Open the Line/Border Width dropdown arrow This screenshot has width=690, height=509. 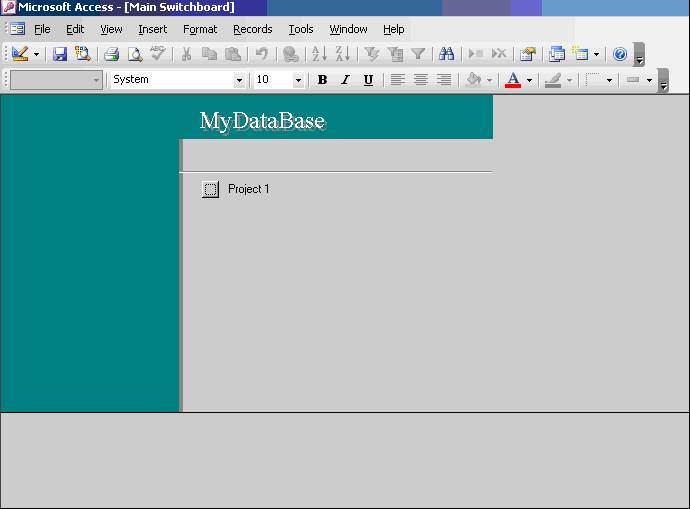(609, 80)
